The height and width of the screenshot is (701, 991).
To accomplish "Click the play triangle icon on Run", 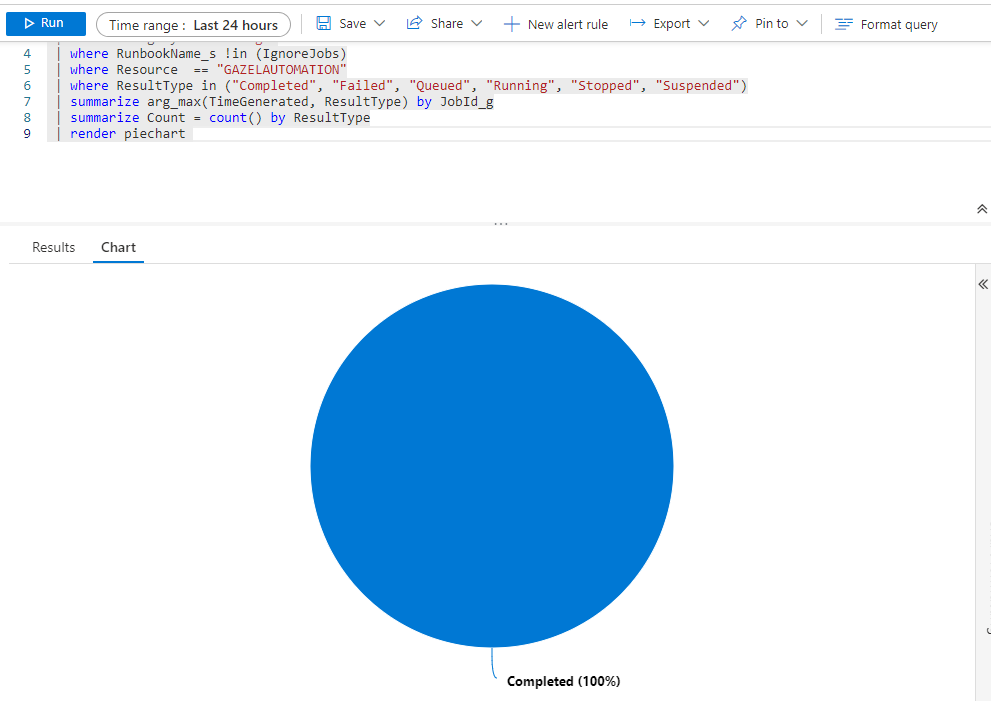I will point(29,23).
